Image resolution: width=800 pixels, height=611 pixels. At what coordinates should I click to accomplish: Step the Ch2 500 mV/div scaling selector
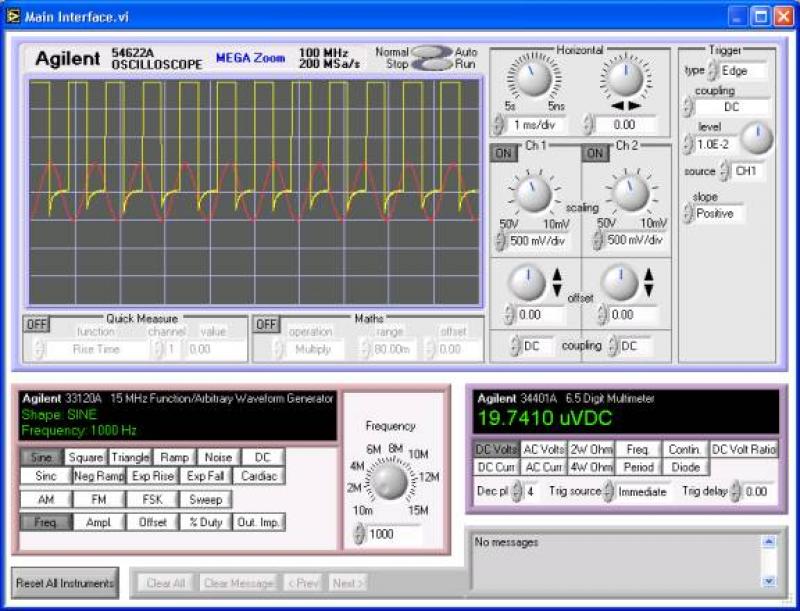597,240
